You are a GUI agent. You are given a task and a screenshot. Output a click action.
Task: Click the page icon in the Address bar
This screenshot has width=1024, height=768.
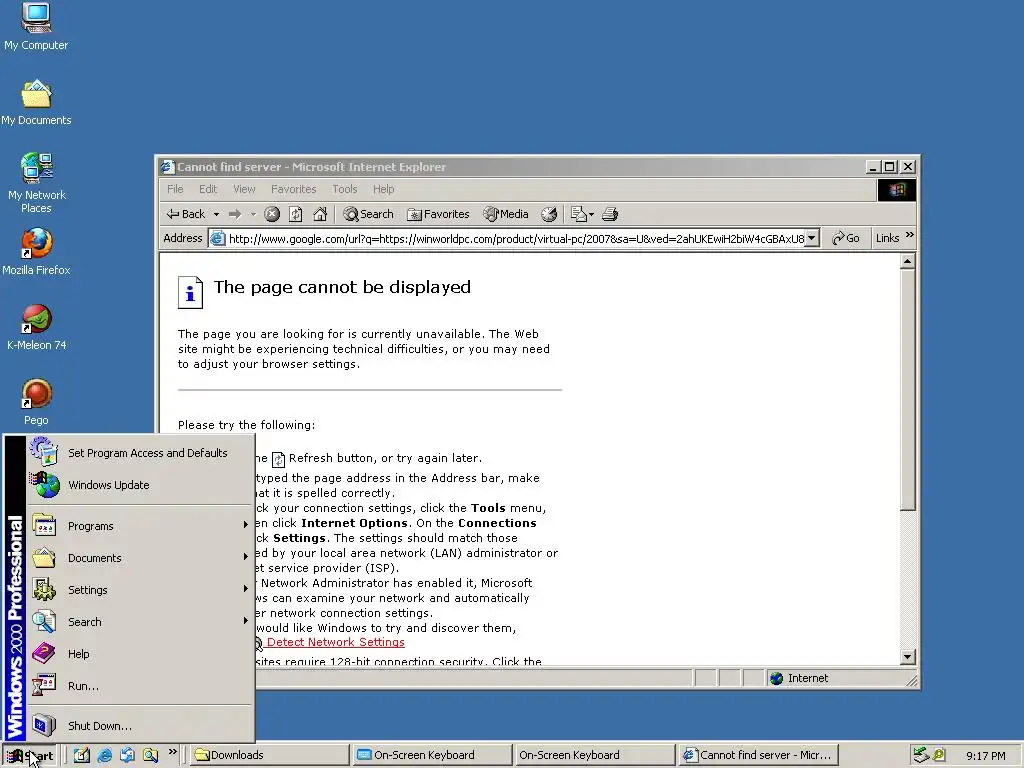click(217, 239)
